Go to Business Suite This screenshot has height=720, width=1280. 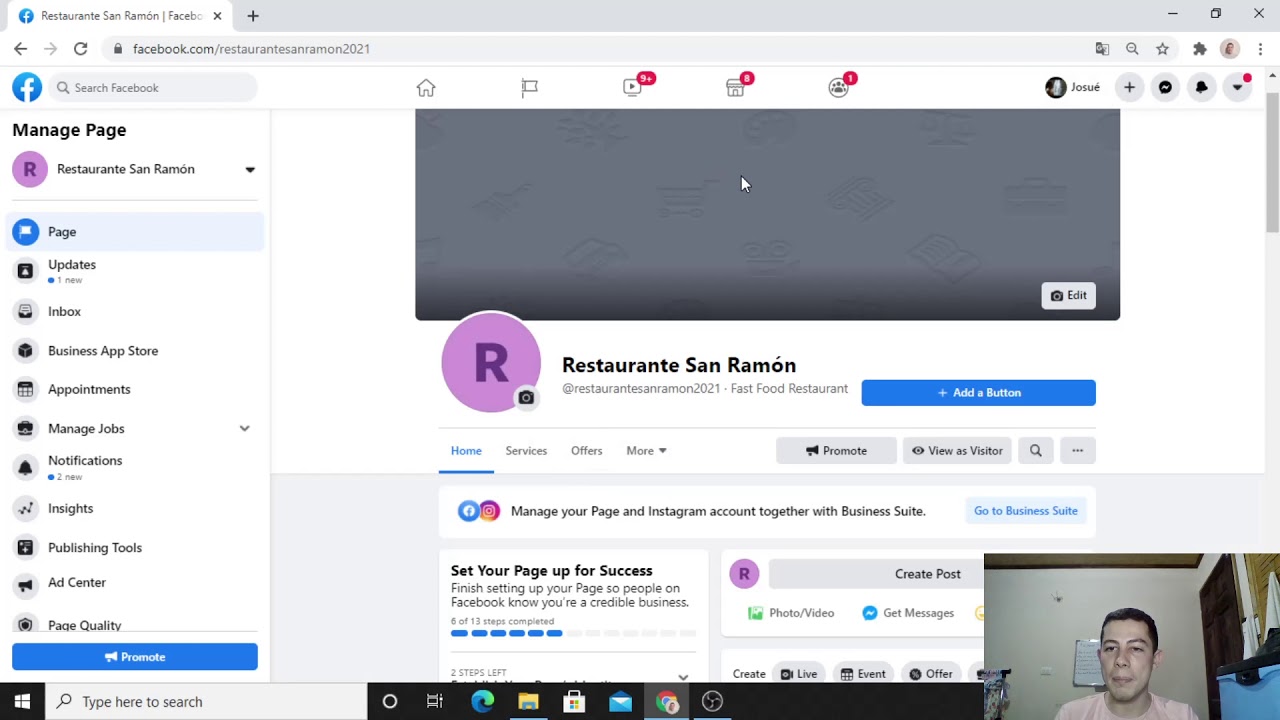click(1026, 511)
